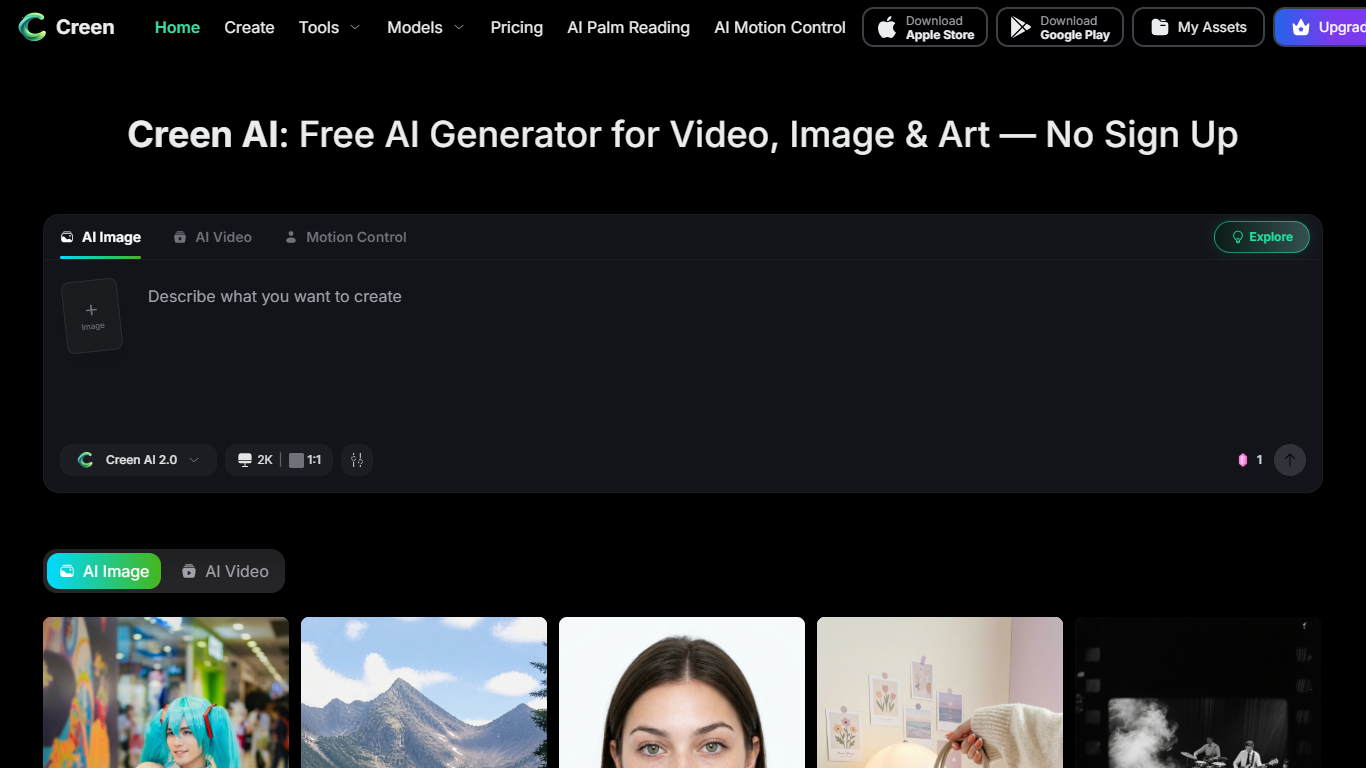Click the Upgrade button
The width and height of the screenshot is (1366, 768).
click(x=1320, y=27)
